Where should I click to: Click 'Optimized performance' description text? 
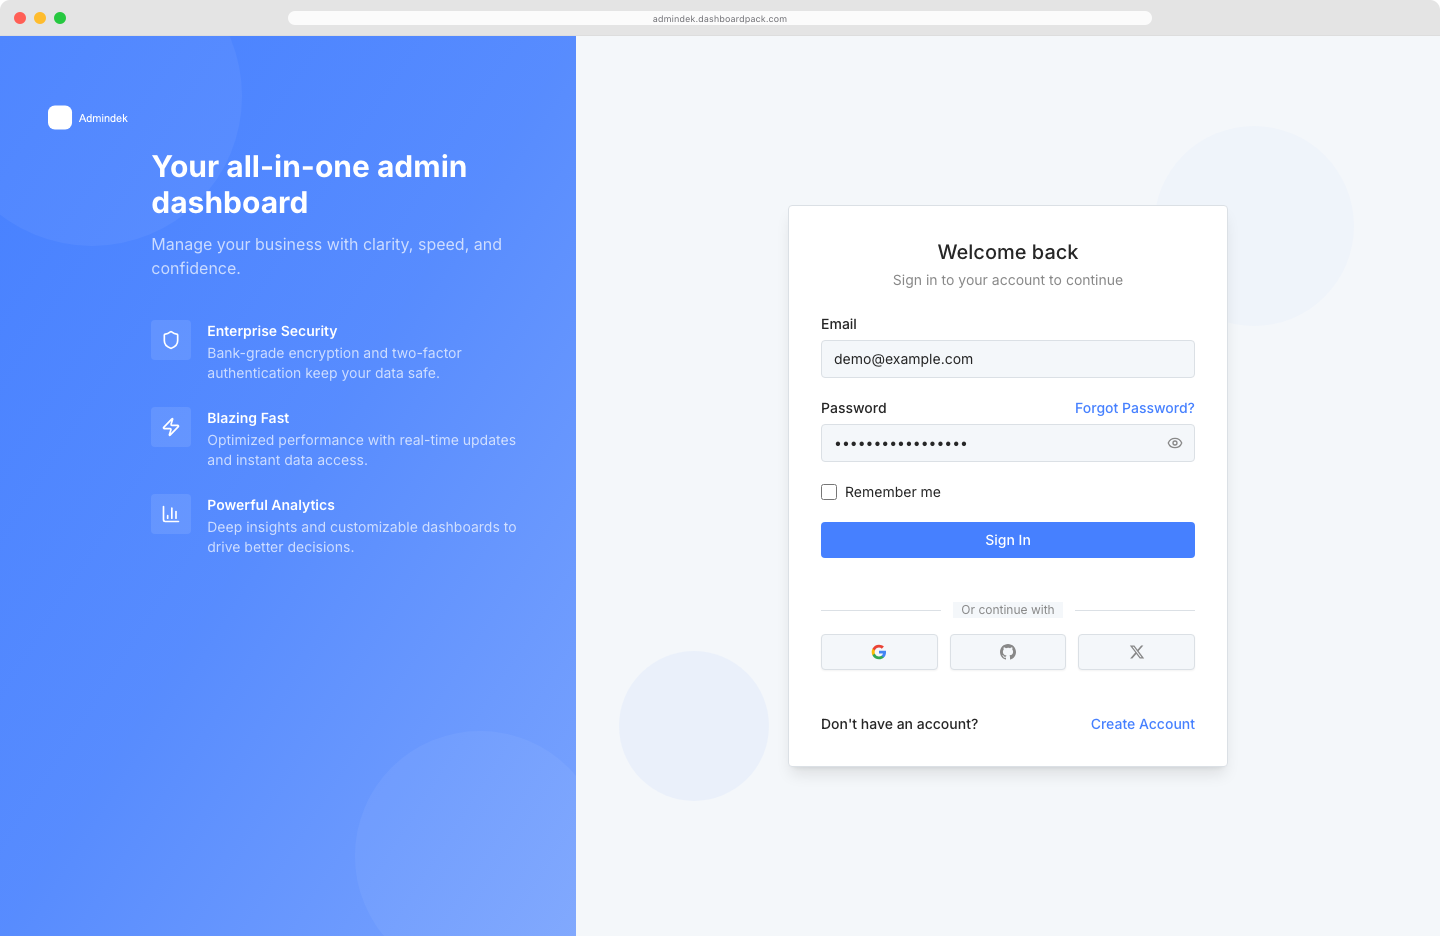(361, 450)
